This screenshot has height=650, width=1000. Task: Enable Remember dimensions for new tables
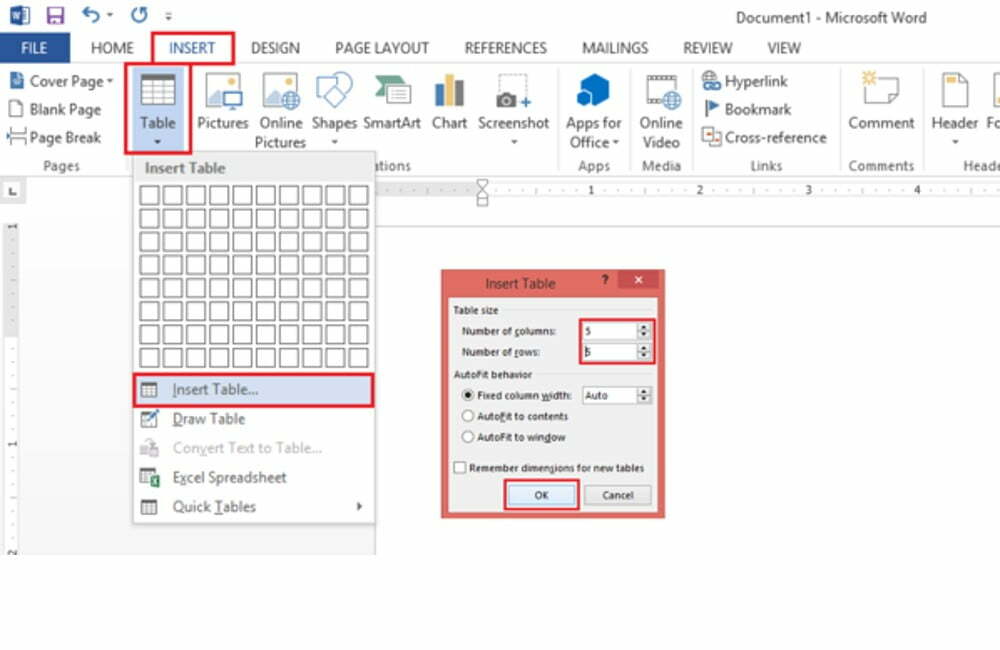[x=460, y=468]
